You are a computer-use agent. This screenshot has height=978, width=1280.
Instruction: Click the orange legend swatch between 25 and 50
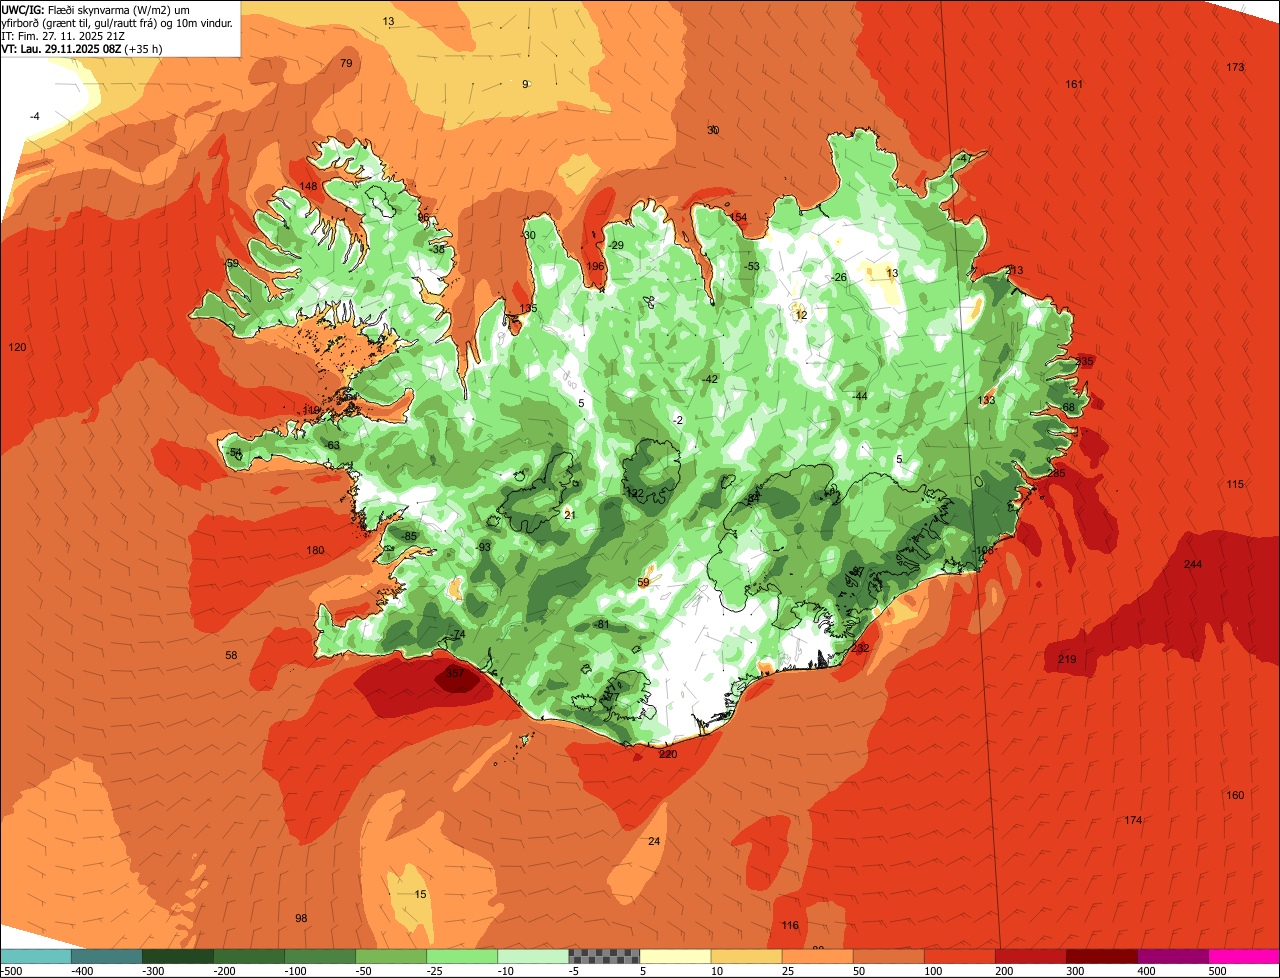tap(816, 956)
